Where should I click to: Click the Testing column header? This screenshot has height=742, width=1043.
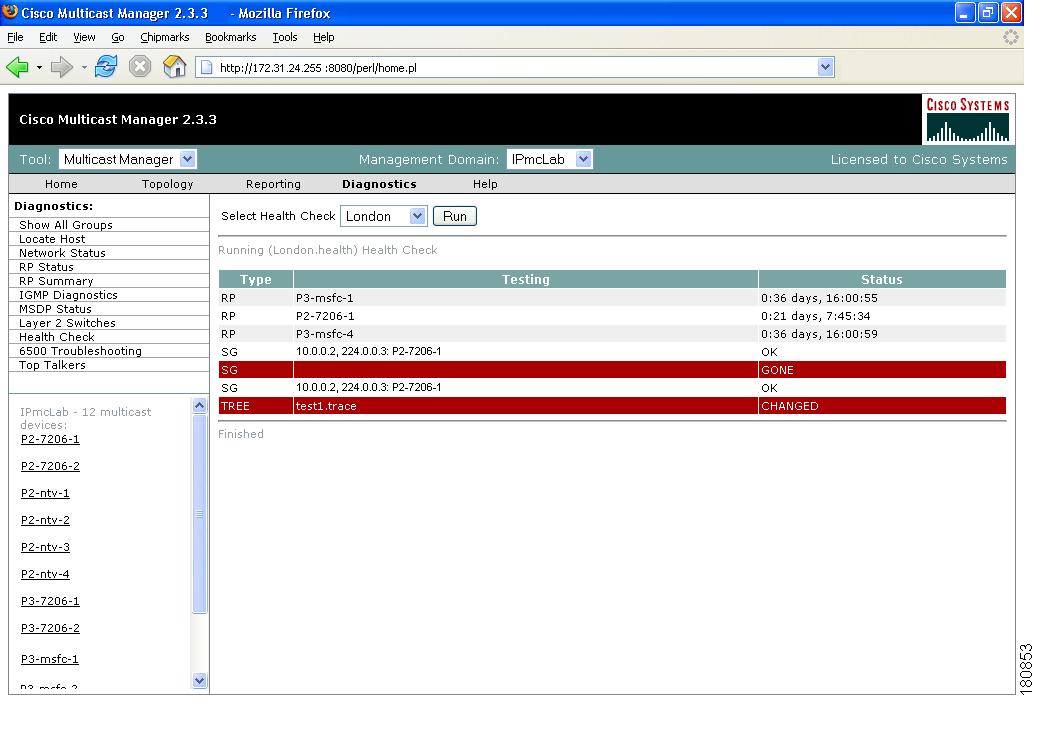[x=525, y=279]
